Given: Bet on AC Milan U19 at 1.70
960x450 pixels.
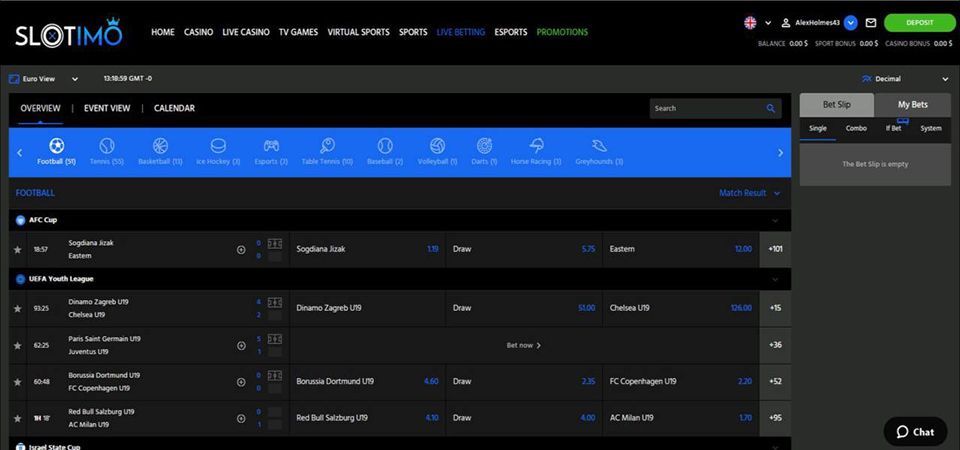Looking at the screenshot, I should pos(681,418).
